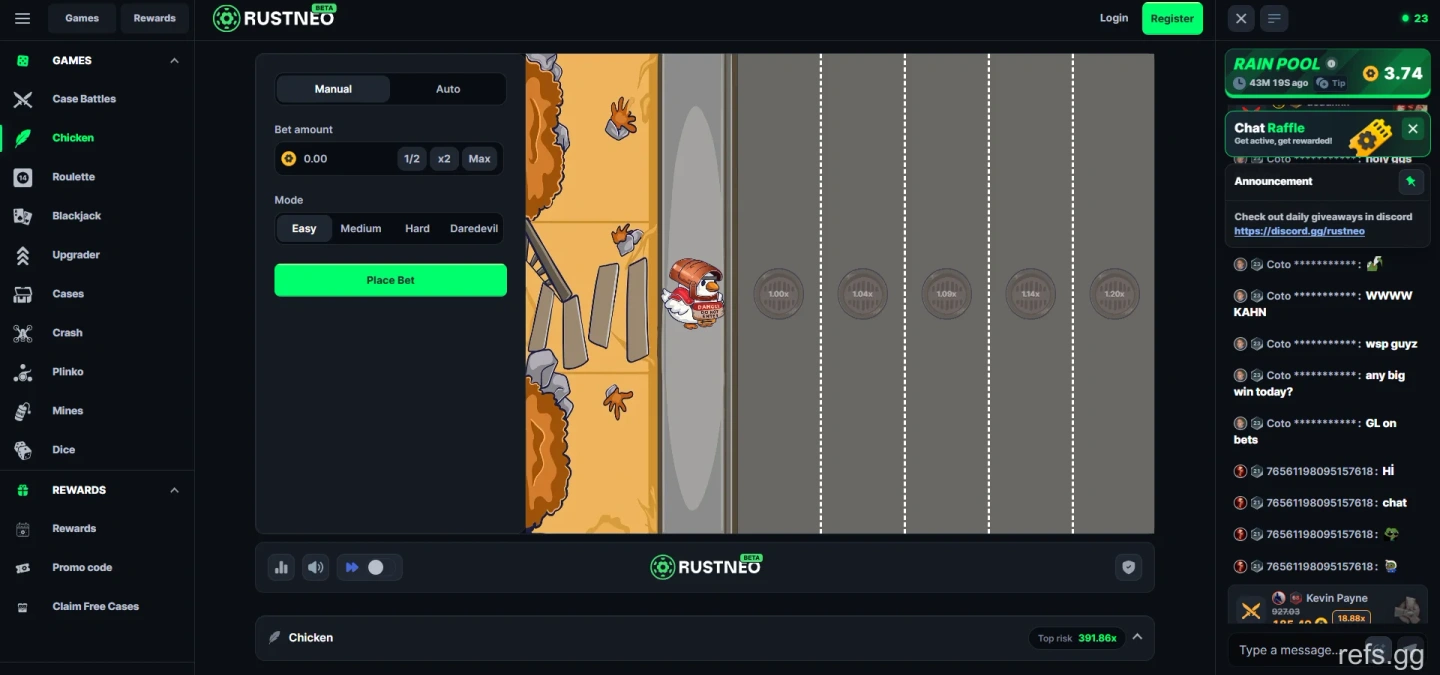
Task: Click the Kevin Payne username
Action: [1336, 598]
